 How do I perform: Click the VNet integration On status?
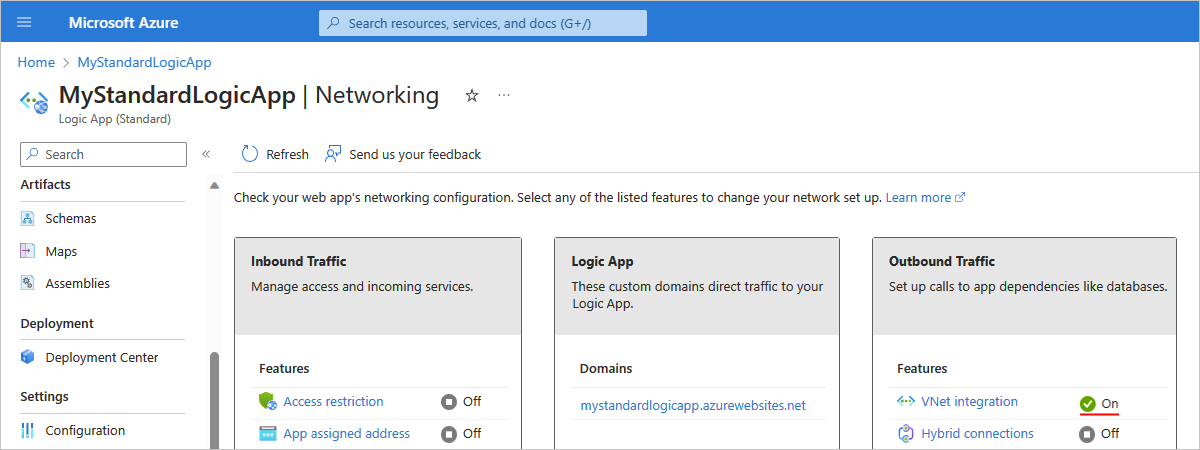pos(1099,403)
